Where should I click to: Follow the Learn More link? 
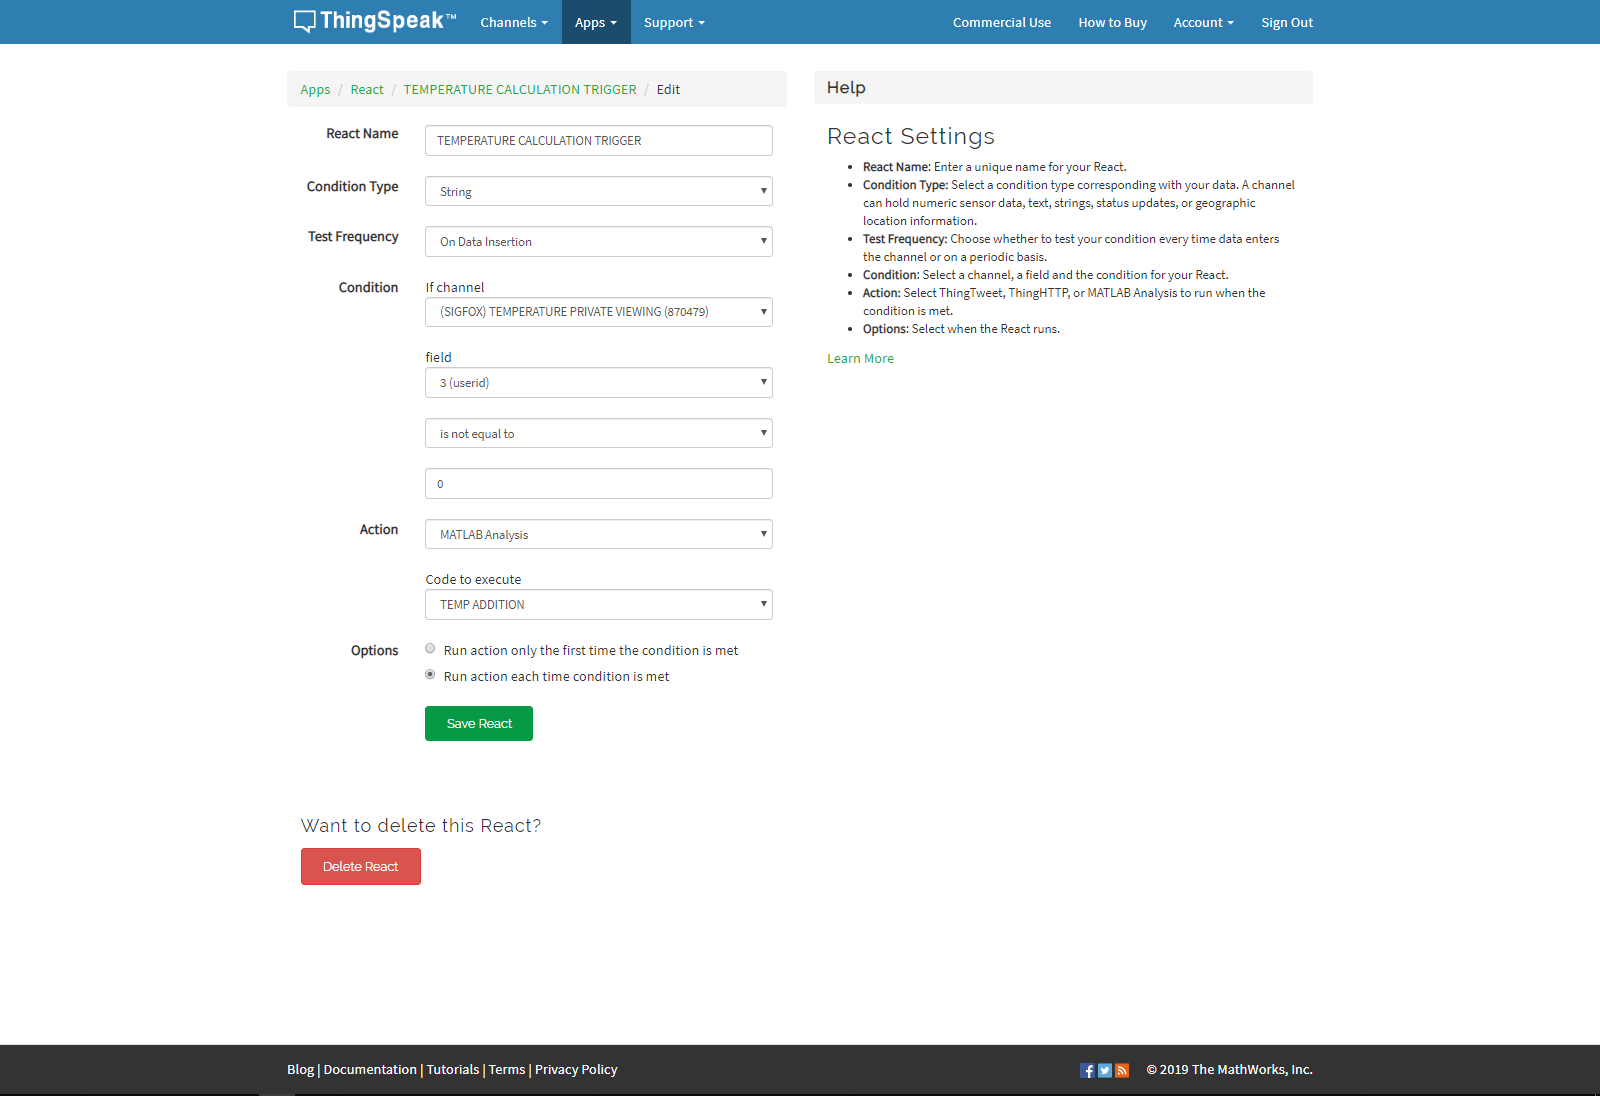pyautogui.click(x=860, y=358)
